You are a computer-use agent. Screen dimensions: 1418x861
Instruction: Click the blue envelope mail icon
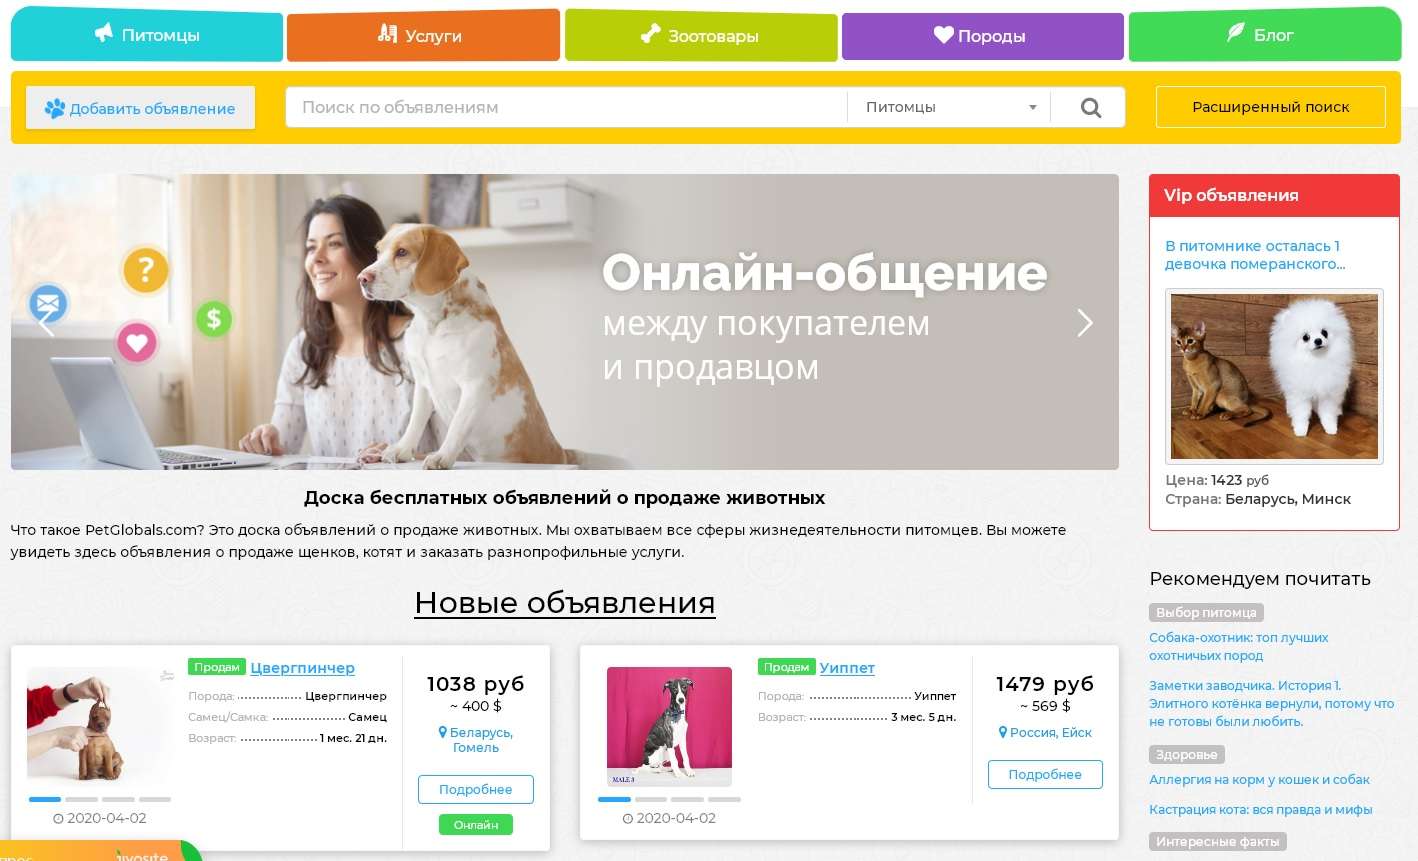click(x=48, y=301)
